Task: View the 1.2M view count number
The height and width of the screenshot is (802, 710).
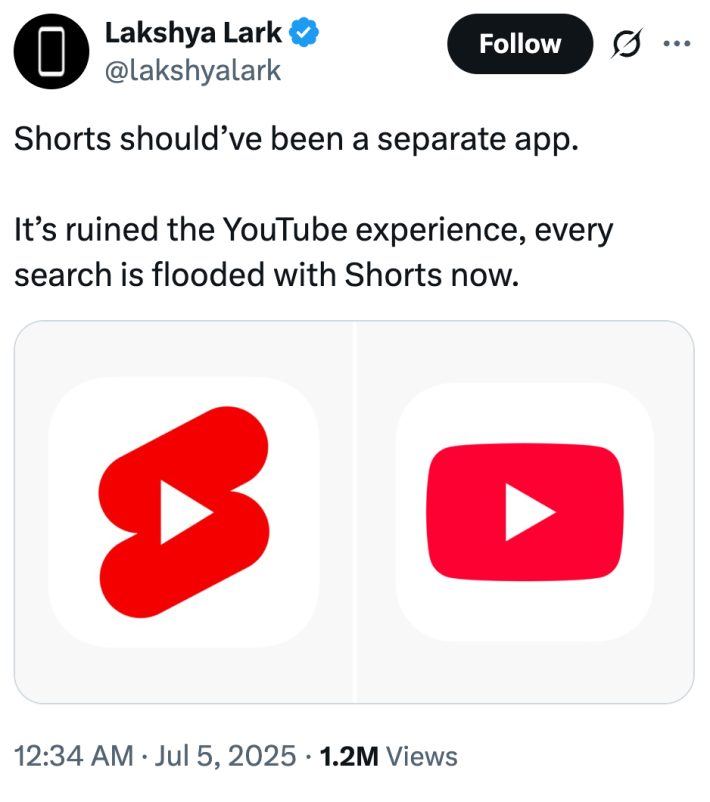Action: point(348,756)
